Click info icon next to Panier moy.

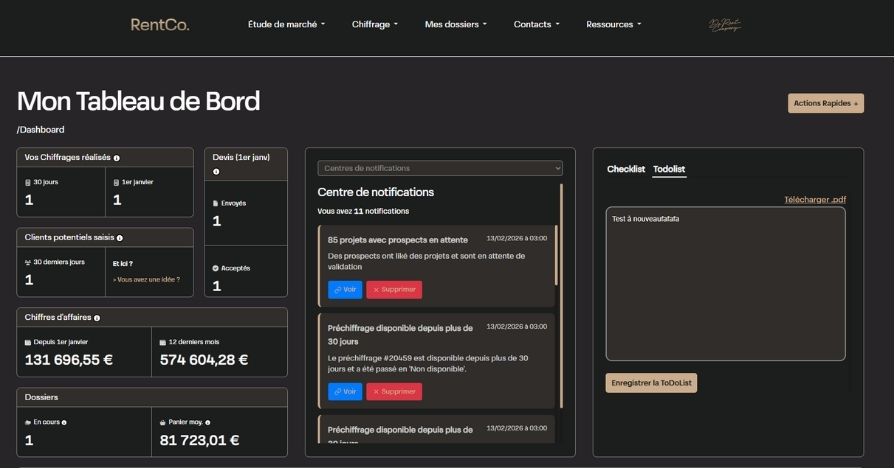[207, 422]
